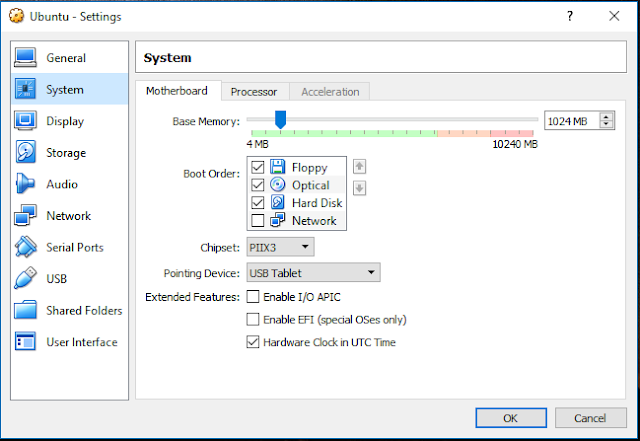Click the VirtualBox gear icon in title bar
This screenshot has width=640, height=441.
click(x=17, y=16)
